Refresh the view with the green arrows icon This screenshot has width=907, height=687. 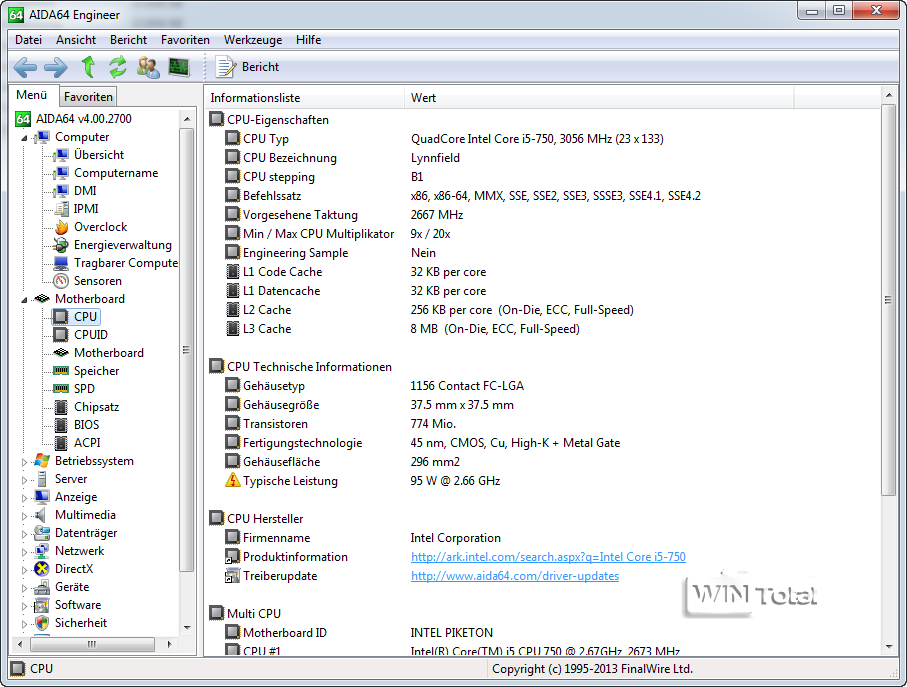118,67
